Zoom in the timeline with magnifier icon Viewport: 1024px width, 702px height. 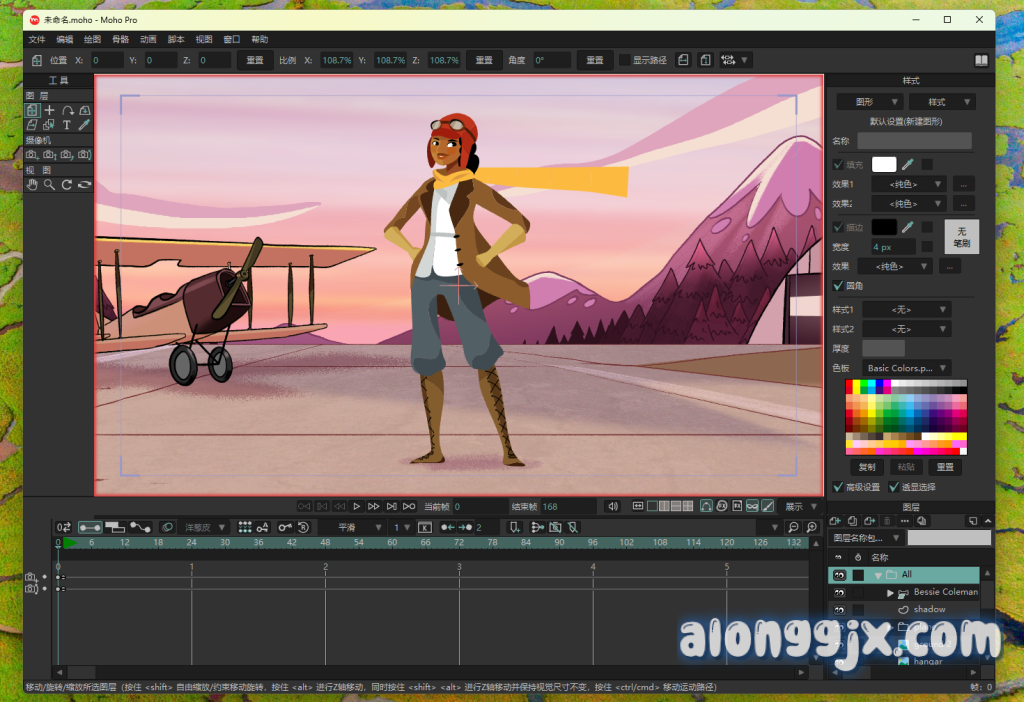point(811,527)
